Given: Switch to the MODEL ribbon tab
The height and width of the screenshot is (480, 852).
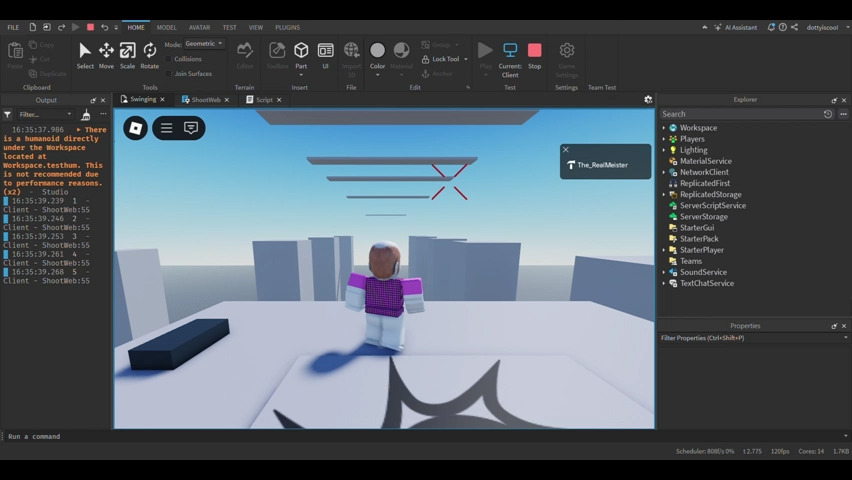Looking at the screenshot, I should (166, 27).
